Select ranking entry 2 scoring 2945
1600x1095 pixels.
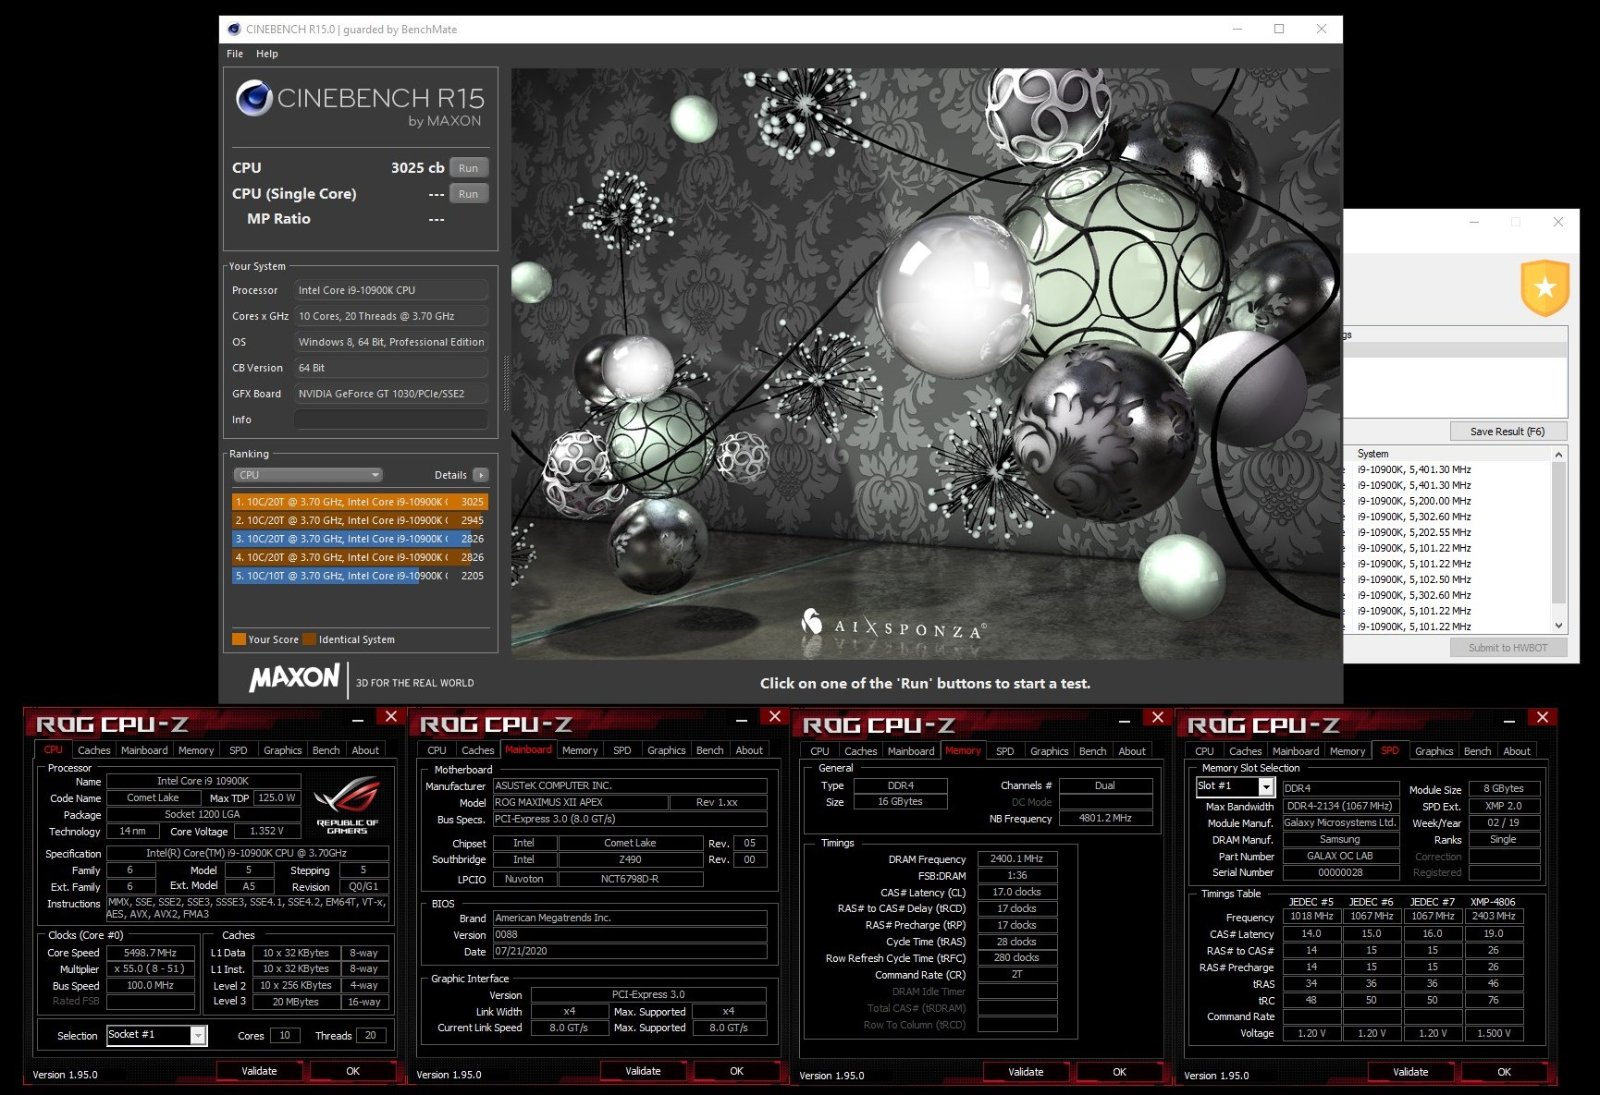(360, 520)
